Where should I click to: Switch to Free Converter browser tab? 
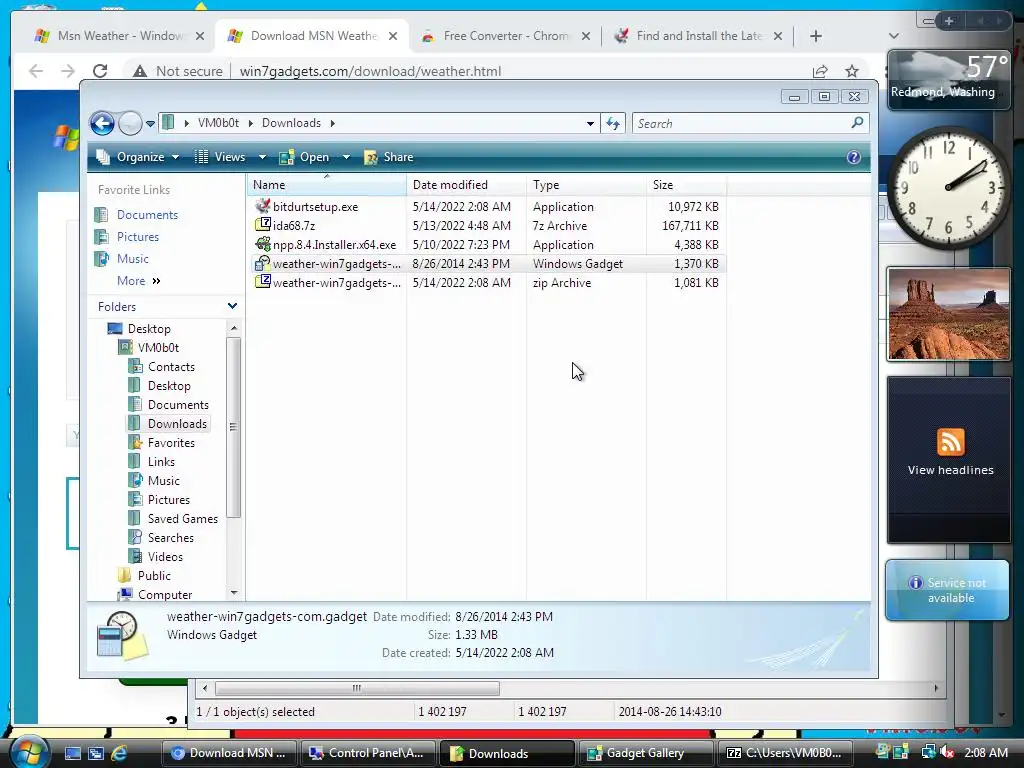coord(505,36)
